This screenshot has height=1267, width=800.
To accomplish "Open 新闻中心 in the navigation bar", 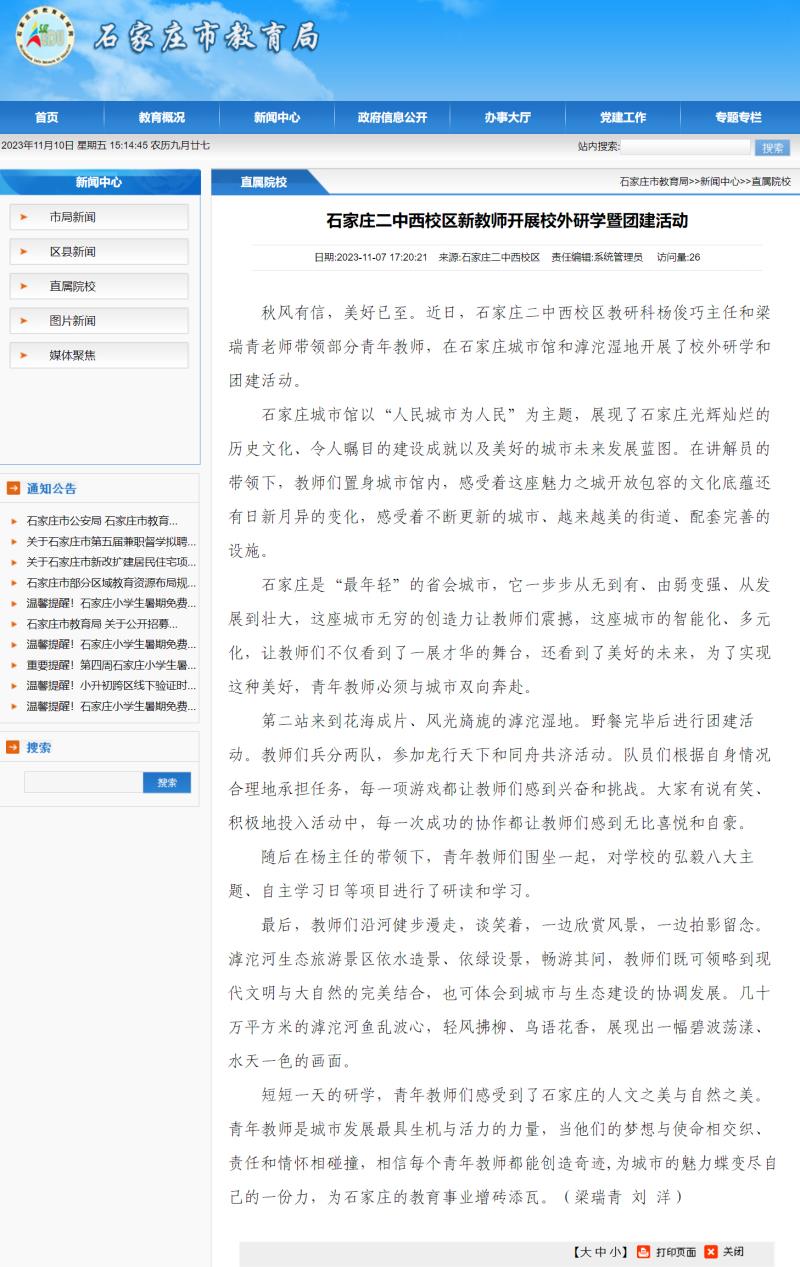I will point(276,117).
